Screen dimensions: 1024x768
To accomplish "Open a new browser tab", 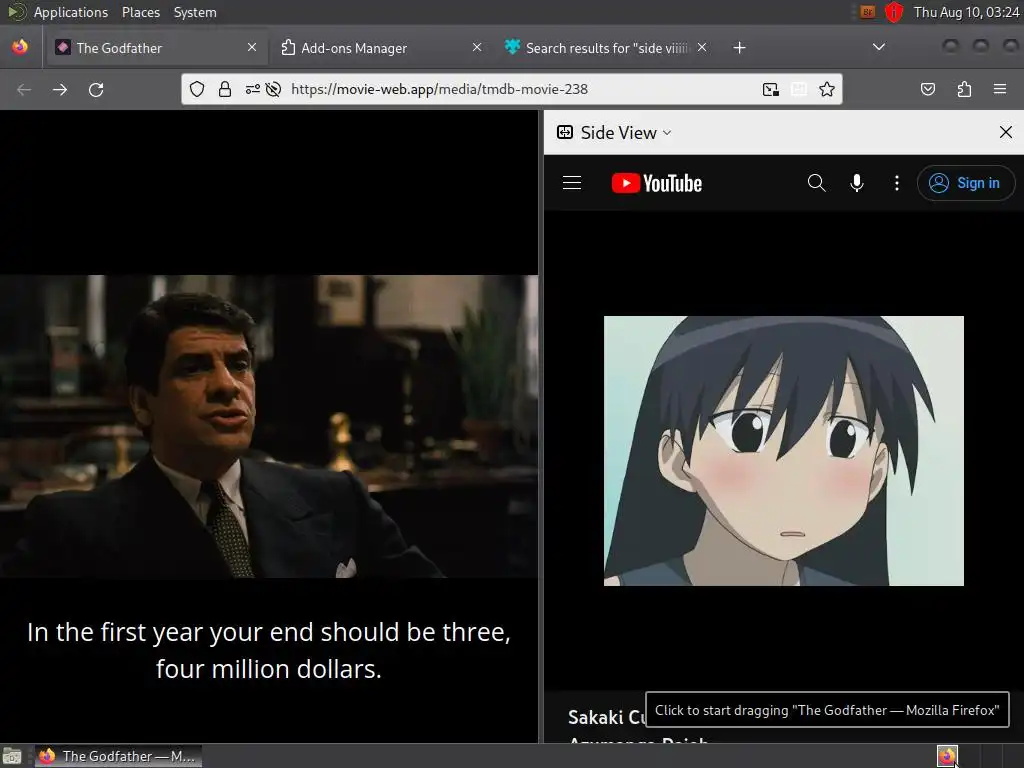I will [739, 48].
